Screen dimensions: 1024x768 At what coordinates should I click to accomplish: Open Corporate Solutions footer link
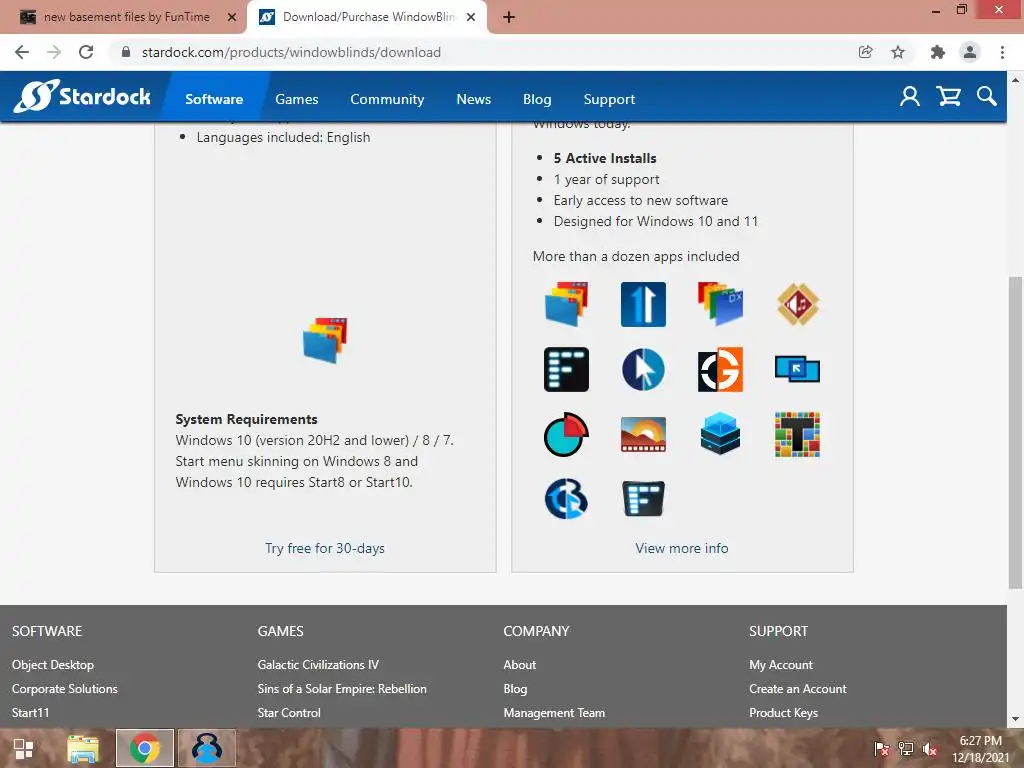(x=65, y=689)
